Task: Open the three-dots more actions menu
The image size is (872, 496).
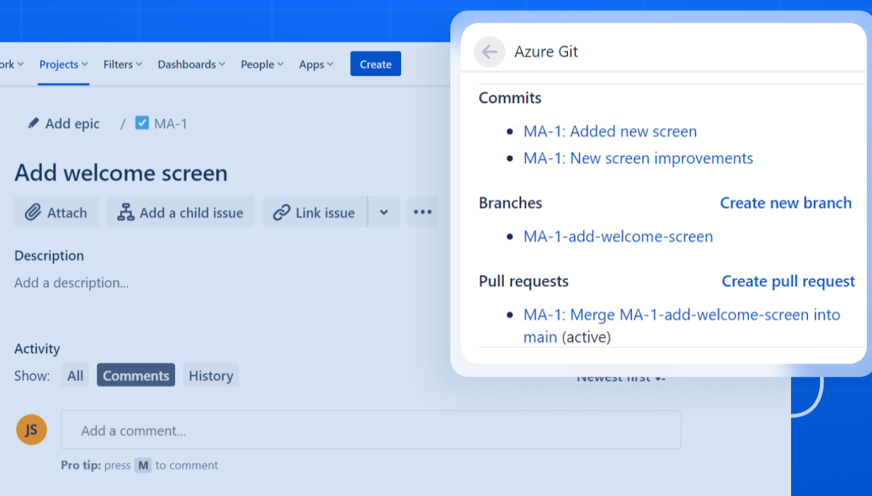Action: (x=423, y=212)
